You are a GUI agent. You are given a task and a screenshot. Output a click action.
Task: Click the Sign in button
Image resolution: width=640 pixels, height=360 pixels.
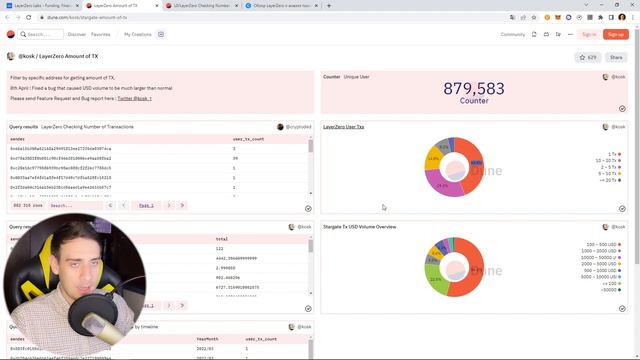(x=589, y=34)
